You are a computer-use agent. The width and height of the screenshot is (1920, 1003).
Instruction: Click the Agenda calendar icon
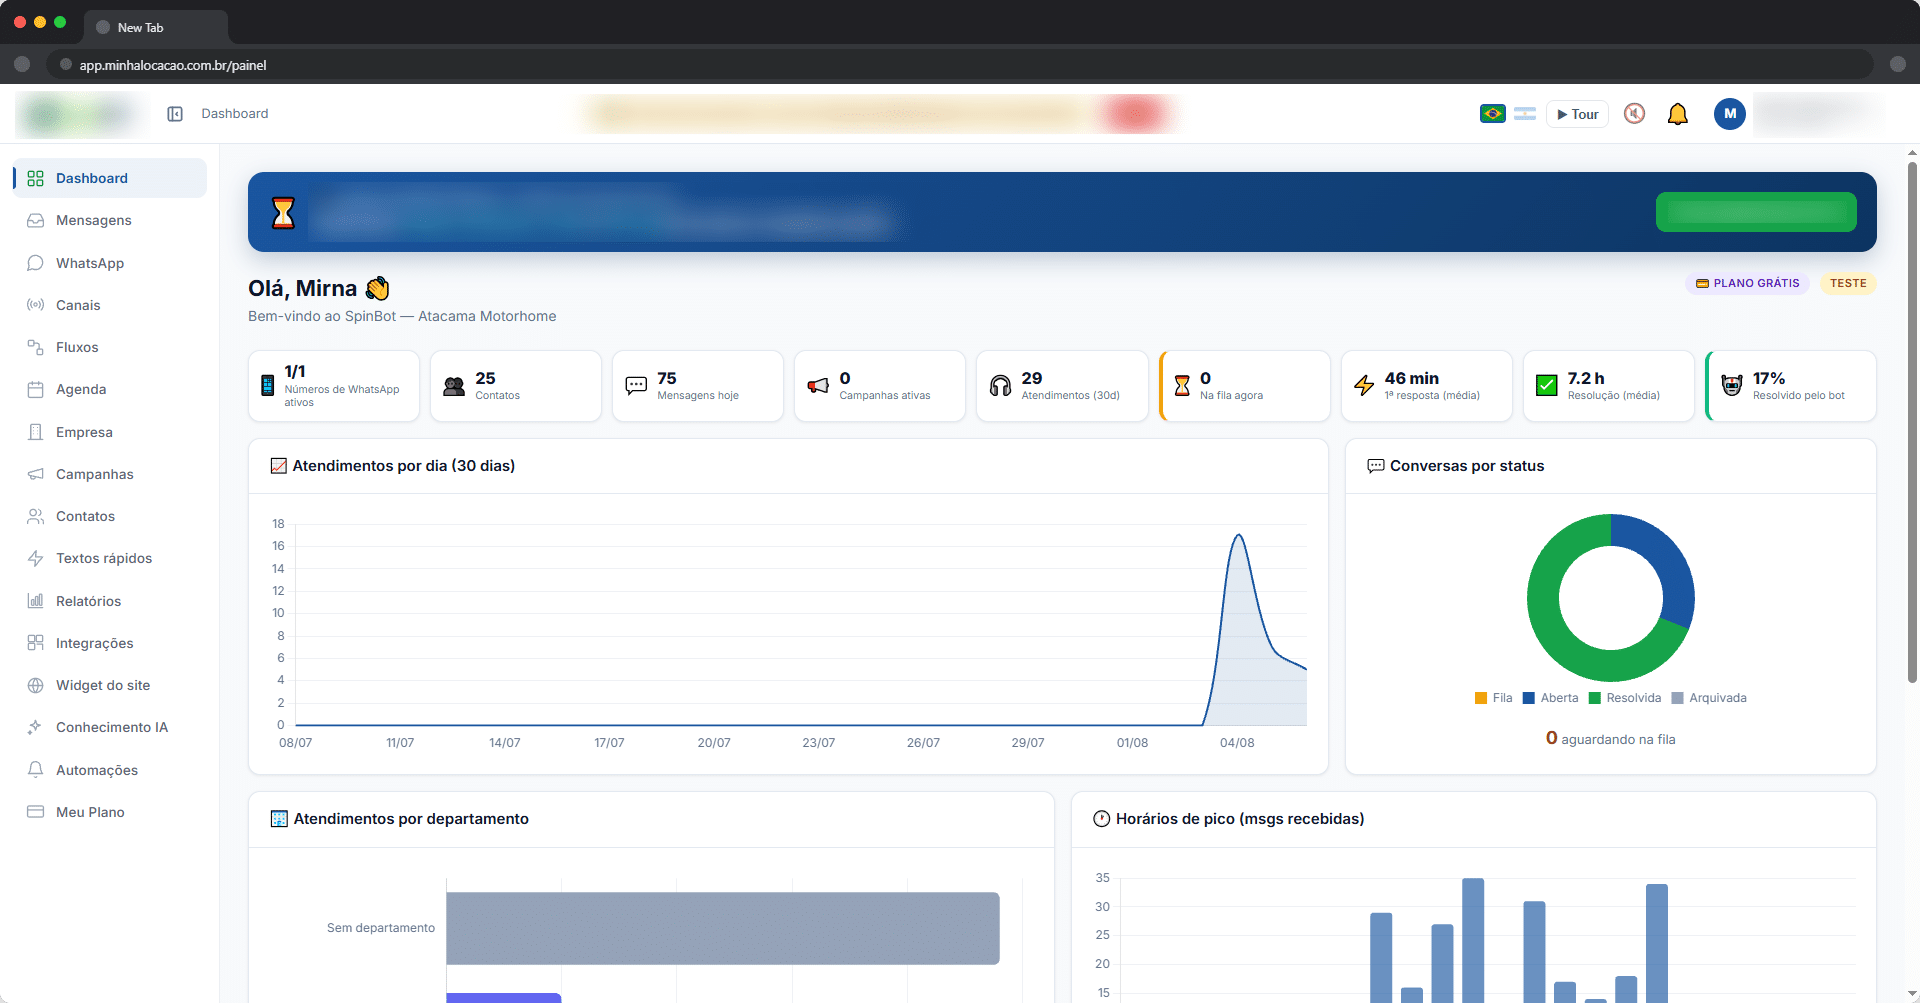click(35, 389)
